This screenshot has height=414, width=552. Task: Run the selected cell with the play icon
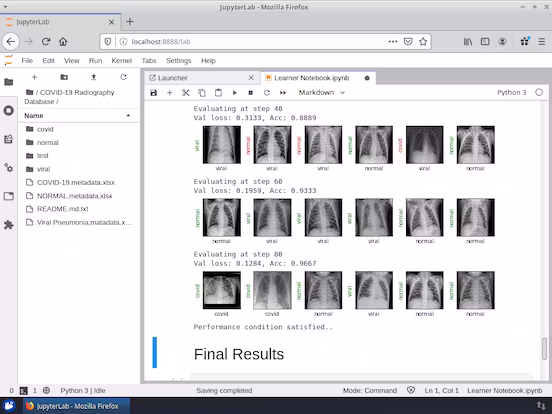pos(234,93)
